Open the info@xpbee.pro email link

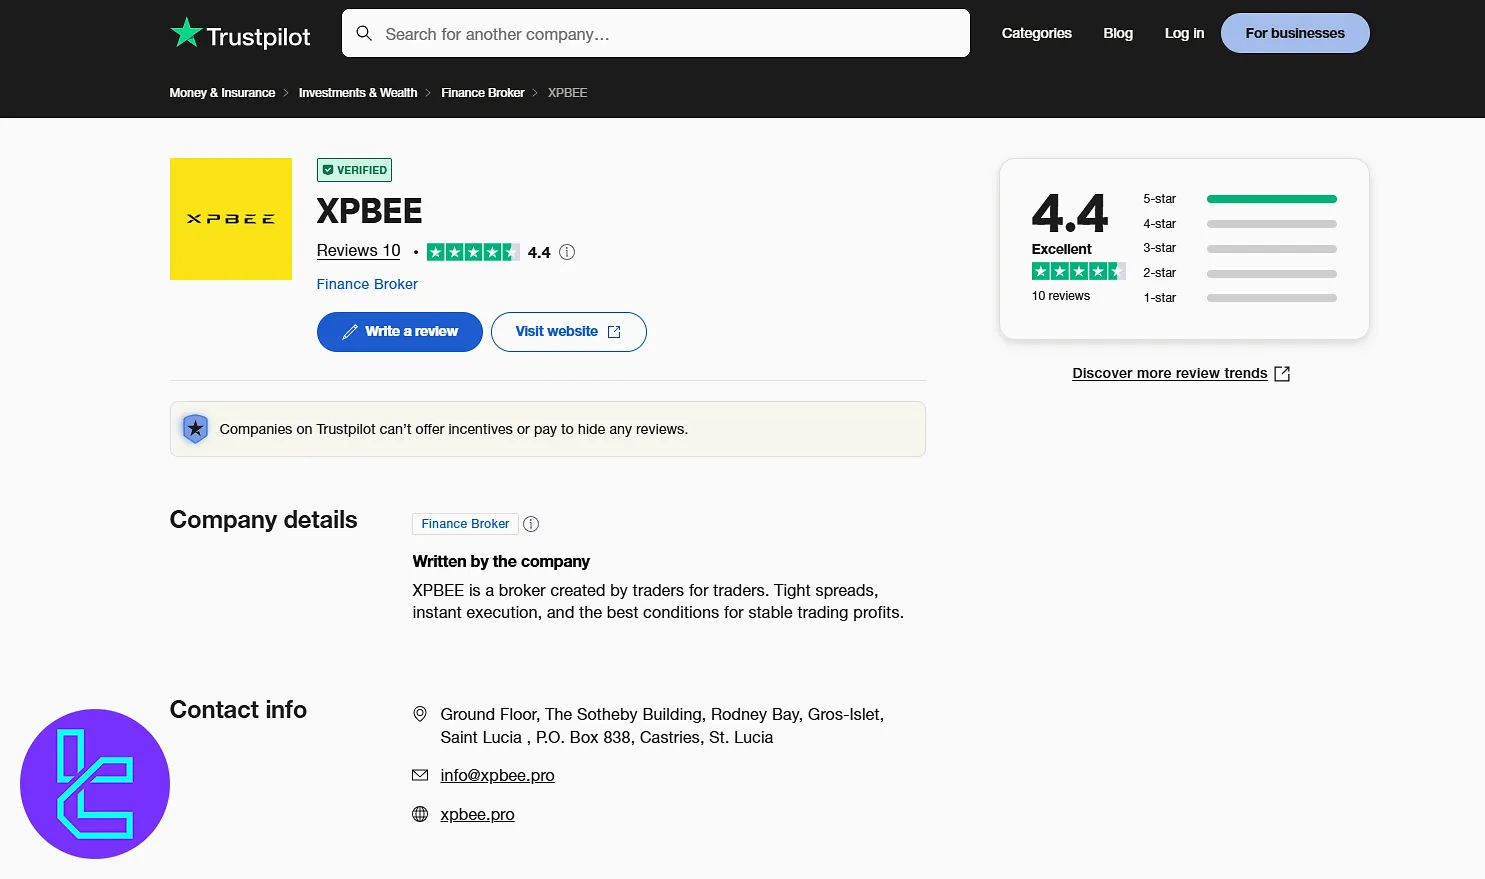[497, 775]
